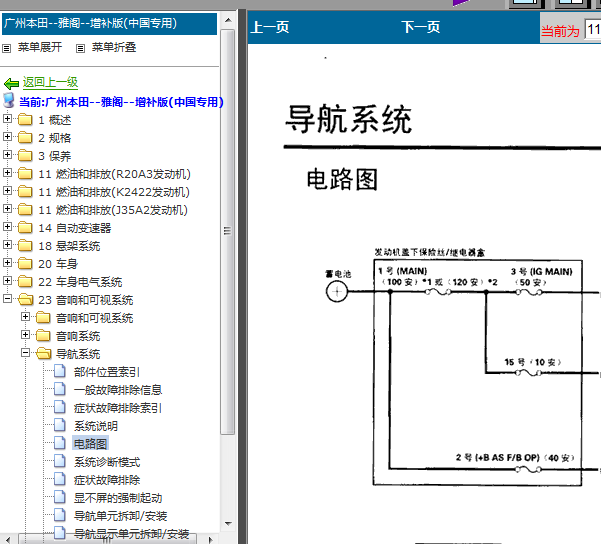The height and width of the screenshot is (544, 601).
Task: Expand the 1 概述 tree node
Action: tap(7, 118)
